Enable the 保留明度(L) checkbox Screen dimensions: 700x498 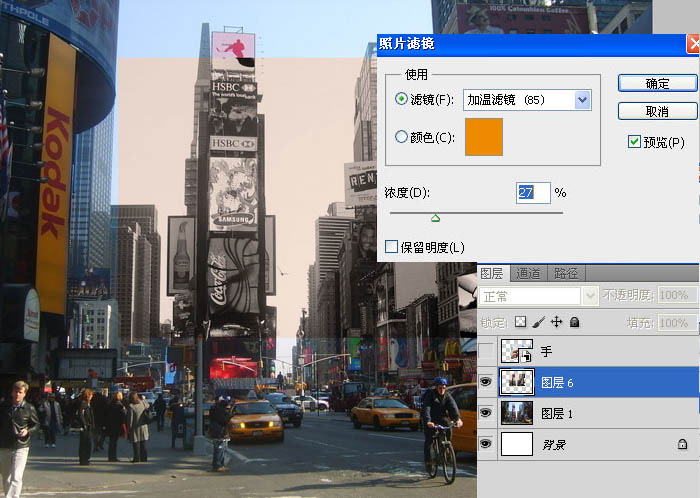point(392,246)
